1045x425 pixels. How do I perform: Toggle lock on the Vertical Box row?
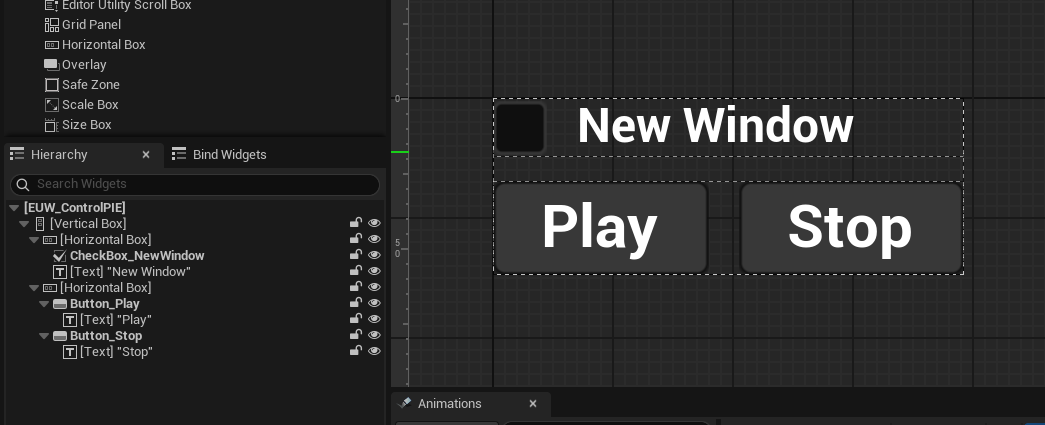click(x=356, y=223)
